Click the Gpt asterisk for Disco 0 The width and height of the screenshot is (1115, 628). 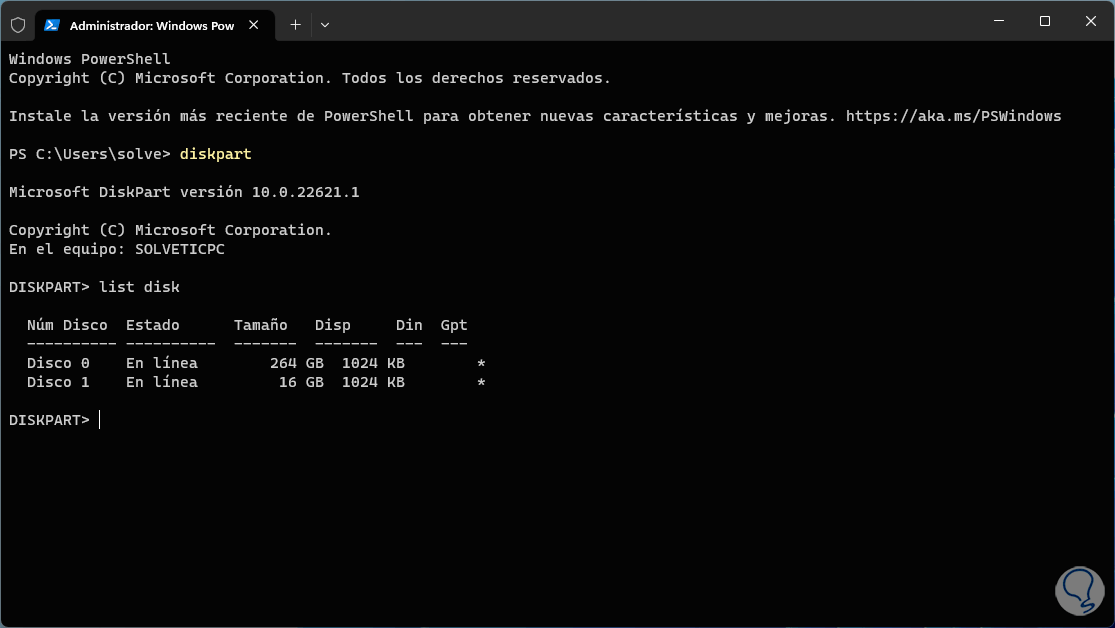tap(481, 363)
